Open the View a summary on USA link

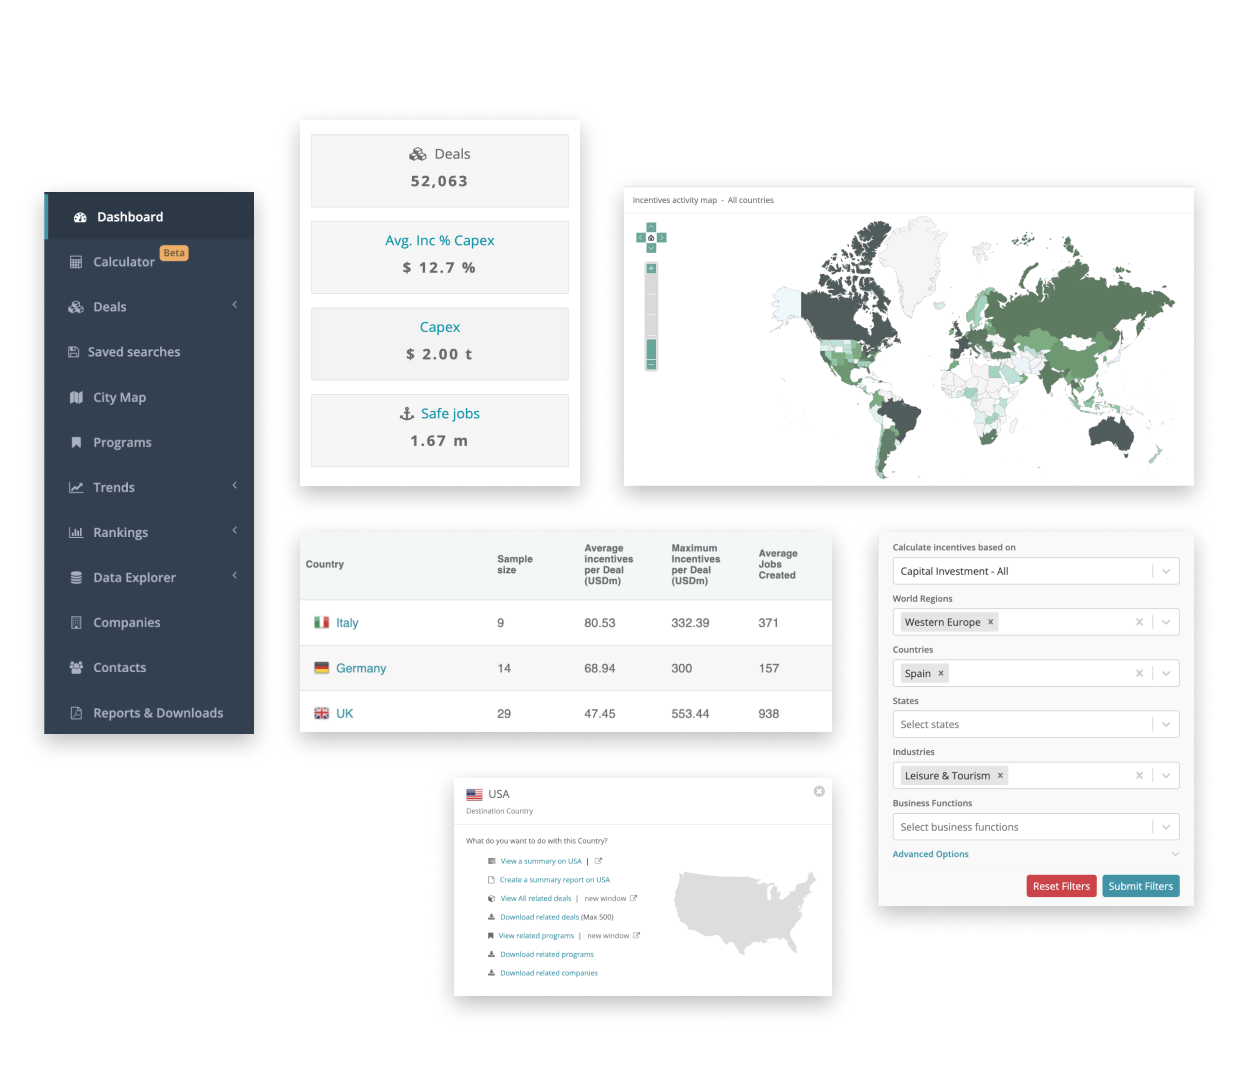click(540, 860)
